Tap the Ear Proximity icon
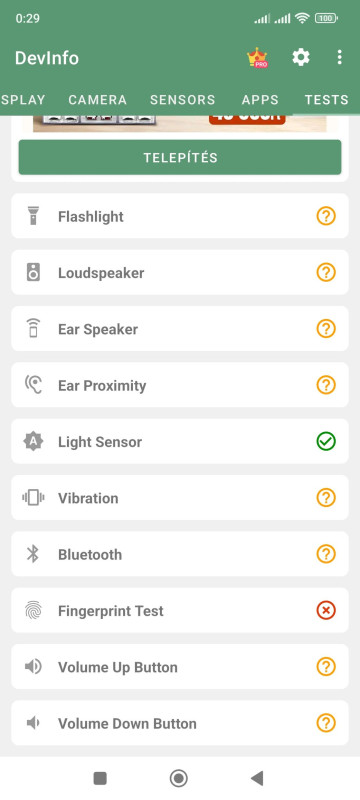Viewport: 360px width, 800px height. [x=33, y=385]
